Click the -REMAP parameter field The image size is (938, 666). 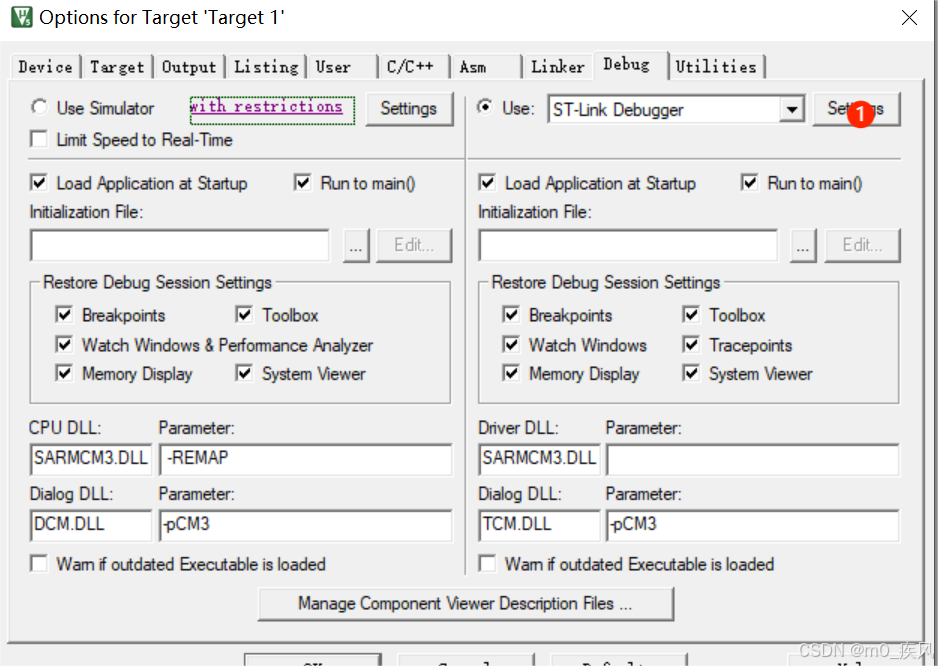(306, 459)
